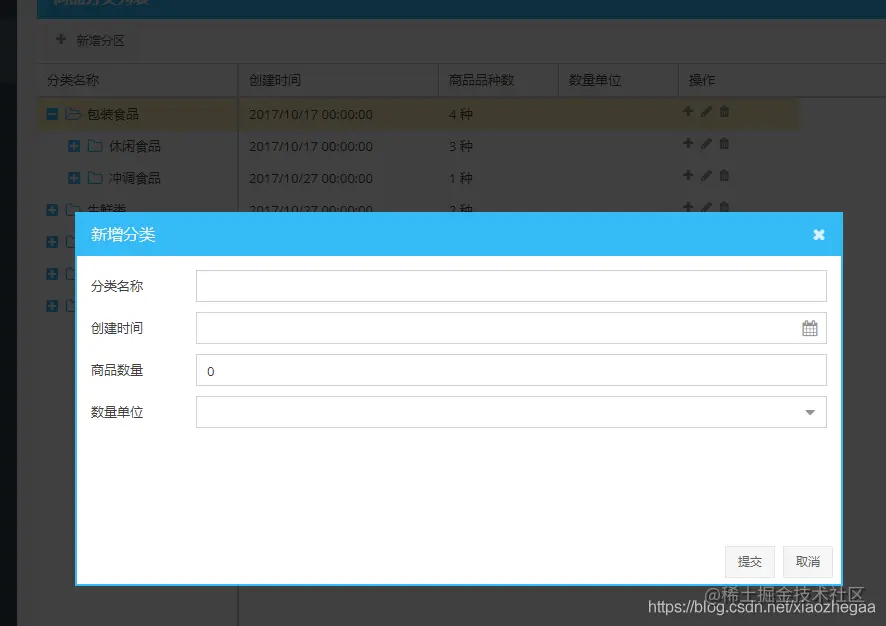
Task: Click delete trash in 包装食品 row
Action: [x=724, y=111]
